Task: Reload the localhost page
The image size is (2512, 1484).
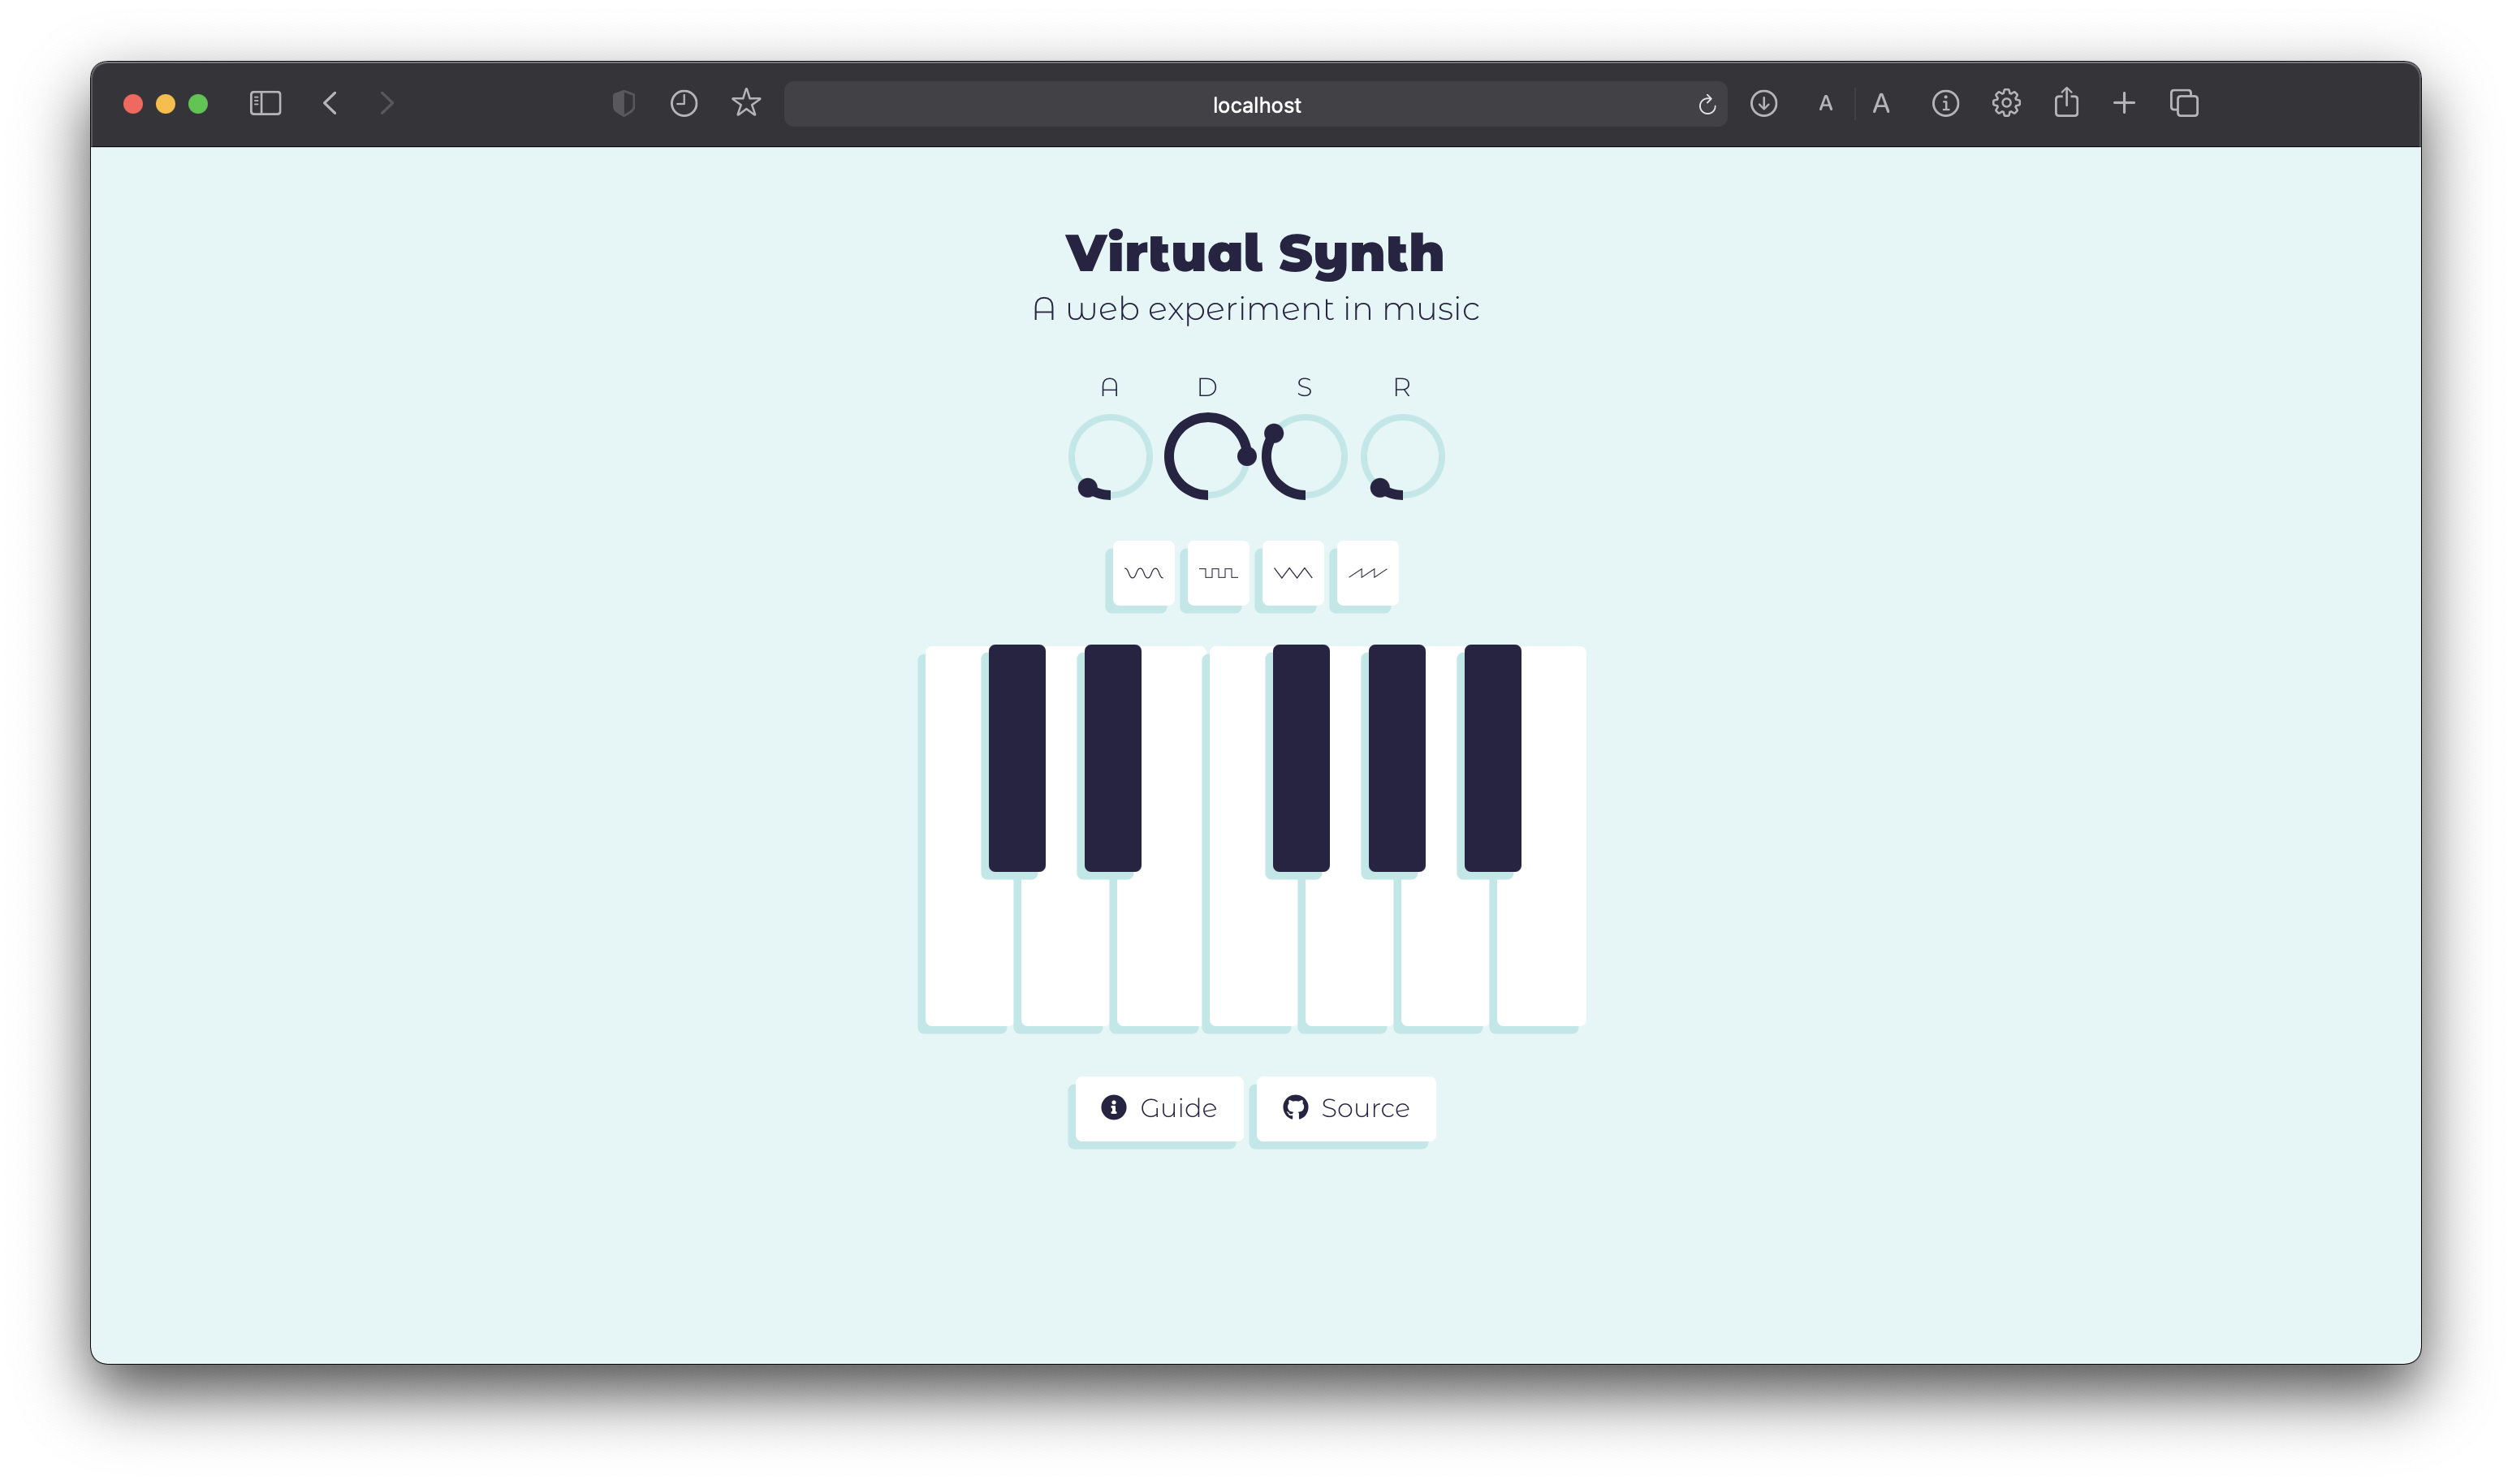Action: point(1707,104)
